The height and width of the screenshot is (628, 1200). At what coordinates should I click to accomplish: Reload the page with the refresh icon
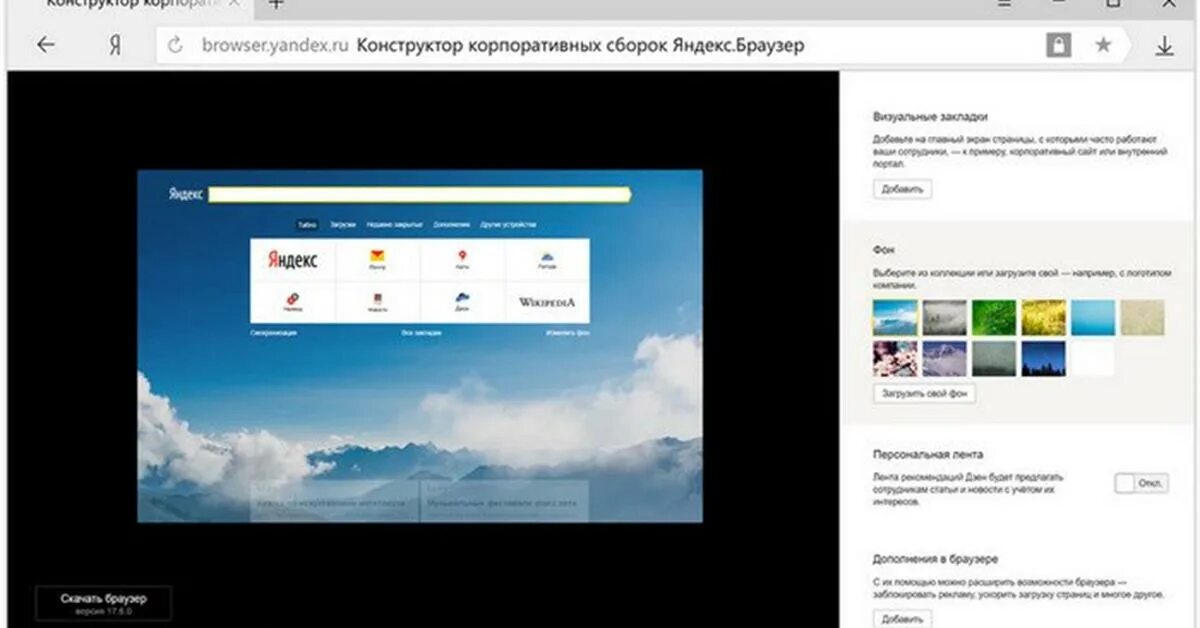coord(176,45)
